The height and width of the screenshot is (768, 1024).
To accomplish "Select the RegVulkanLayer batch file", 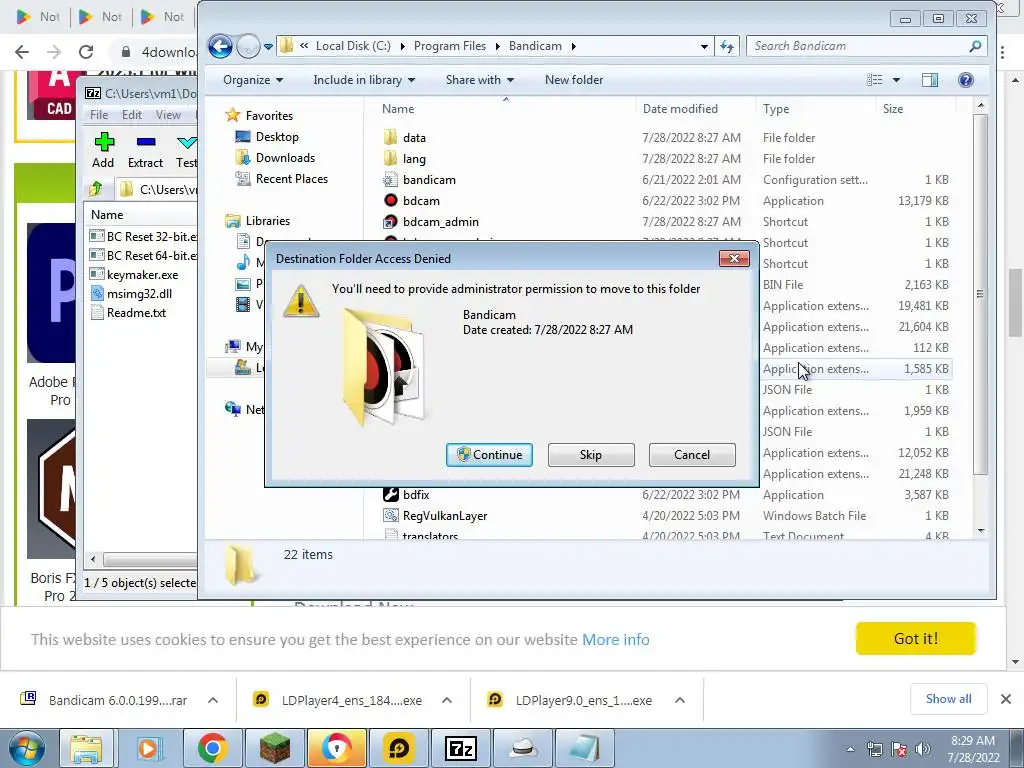I will click(x=445, y=516).
